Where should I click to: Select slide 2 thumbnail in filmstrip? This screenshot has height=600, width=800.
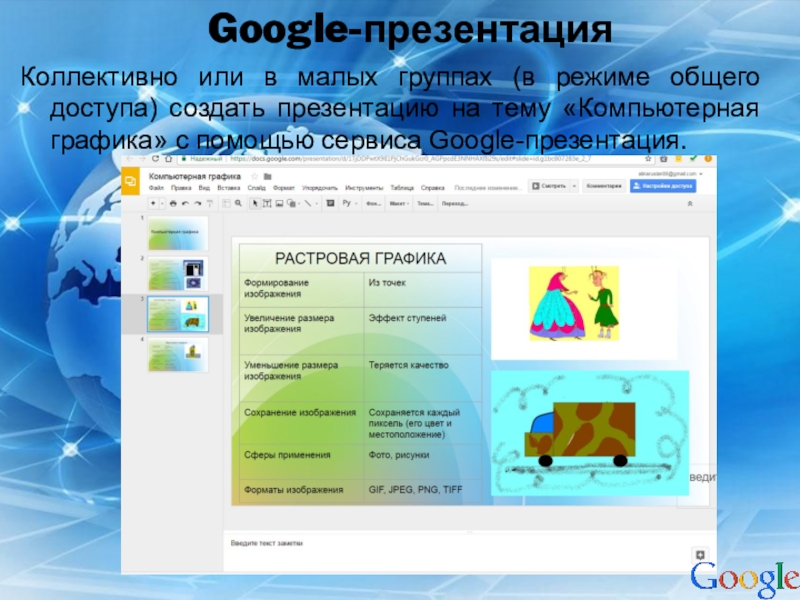coord(178,274)
